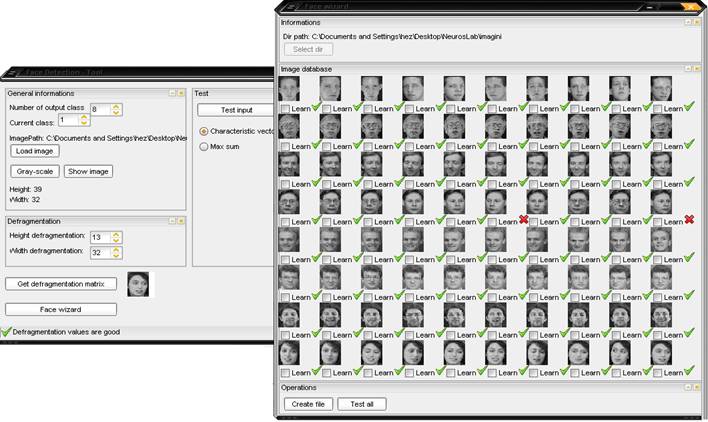Viewport: 708px width, 422px height.
Task: Increase the Width defragmentation value
Action: pyautogui.click(x=116, y=249)
